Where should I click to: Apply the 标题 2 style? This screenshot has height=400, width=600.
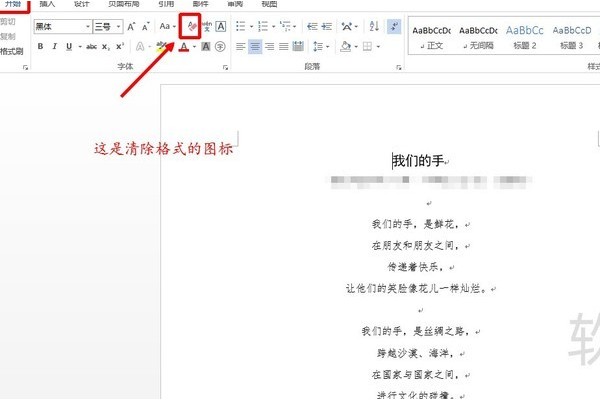tap(525, 38)
